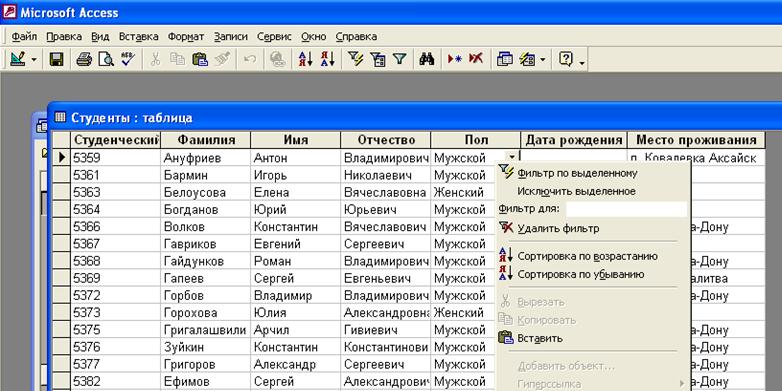Choose Исключить выделенное in context menu

[x=593, y=191]
